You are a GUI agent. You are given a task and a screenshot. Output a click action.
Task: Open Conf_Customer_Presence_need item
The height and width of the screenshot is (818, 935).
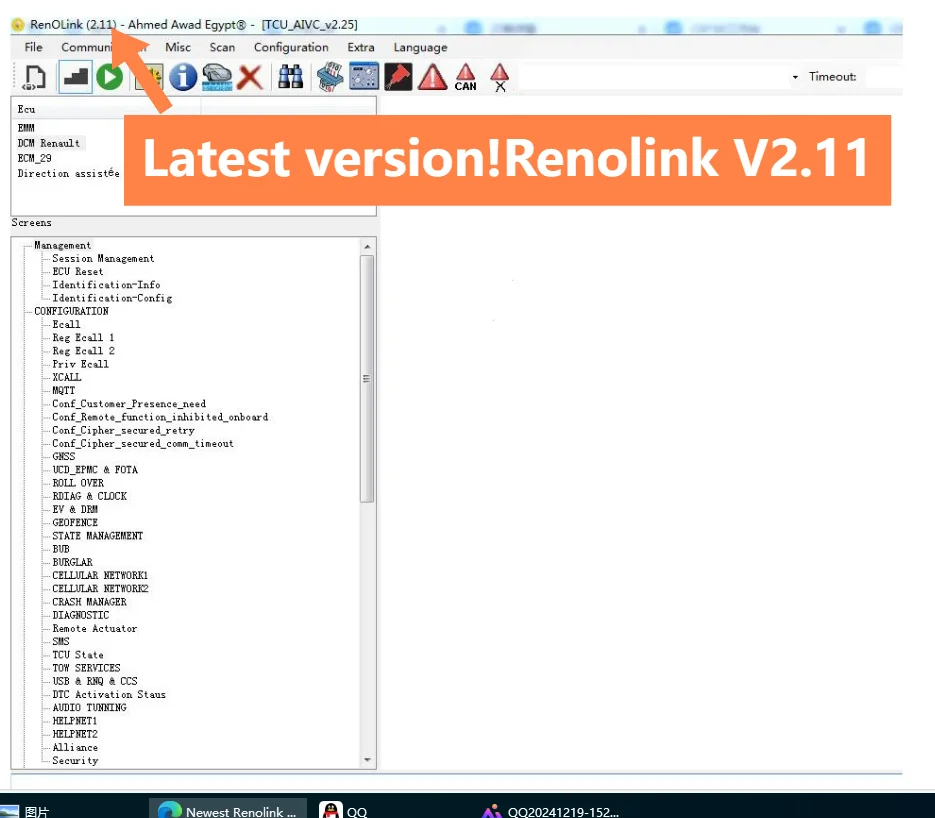click(x=129, y=404)
